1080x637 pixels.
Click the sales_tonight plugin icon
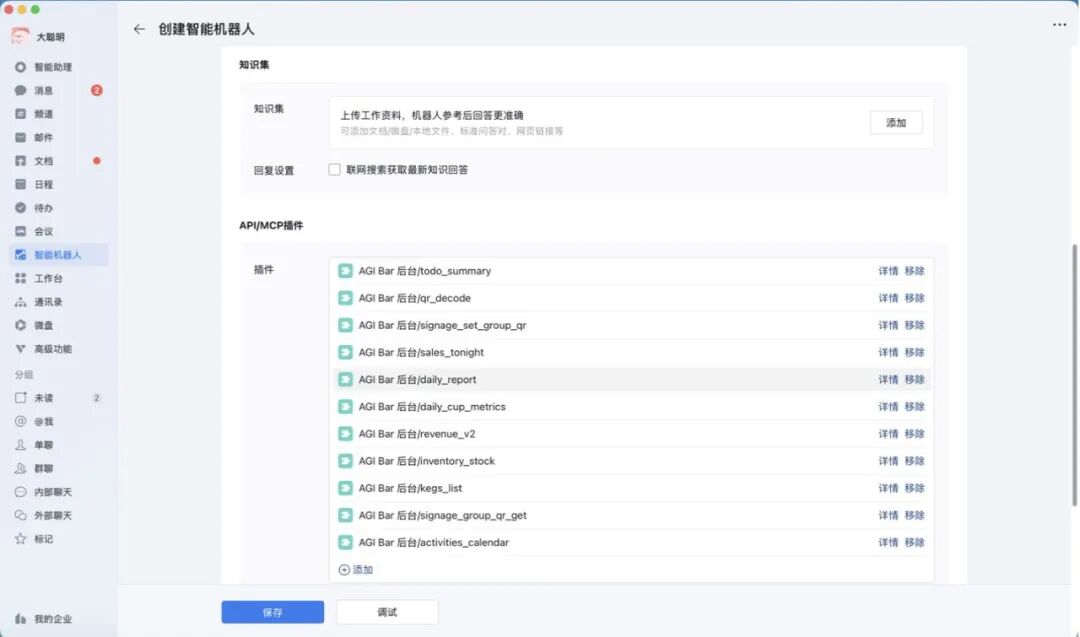click(x=345, y=352)
